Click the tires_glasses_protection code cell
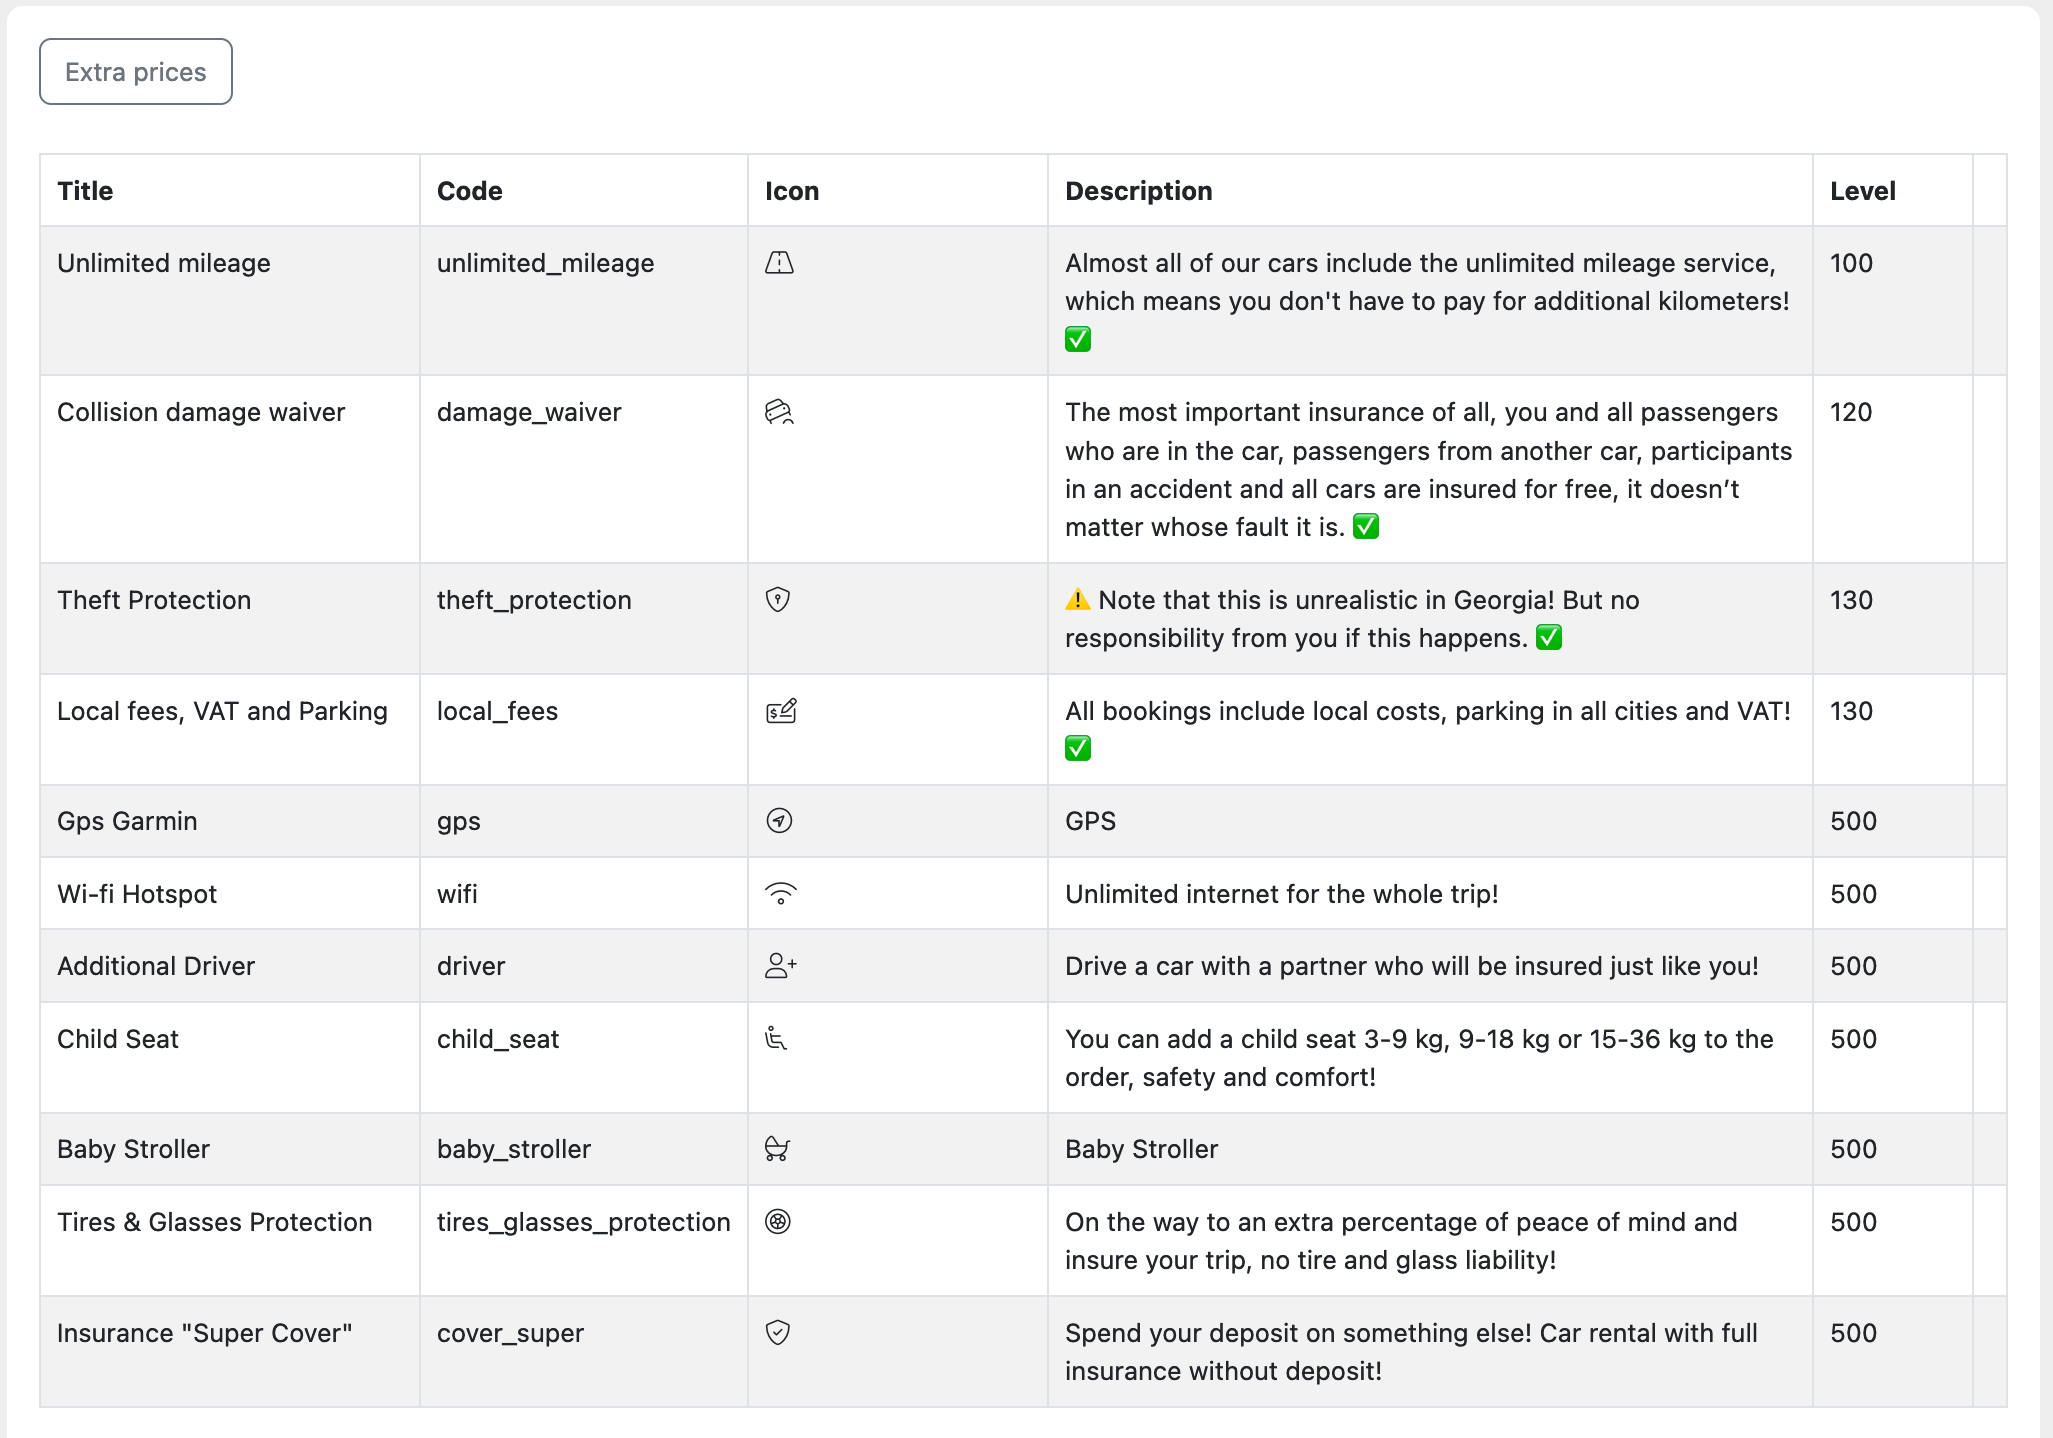This screenshot has width=2053, height=1438. (x=583, y=1222)
